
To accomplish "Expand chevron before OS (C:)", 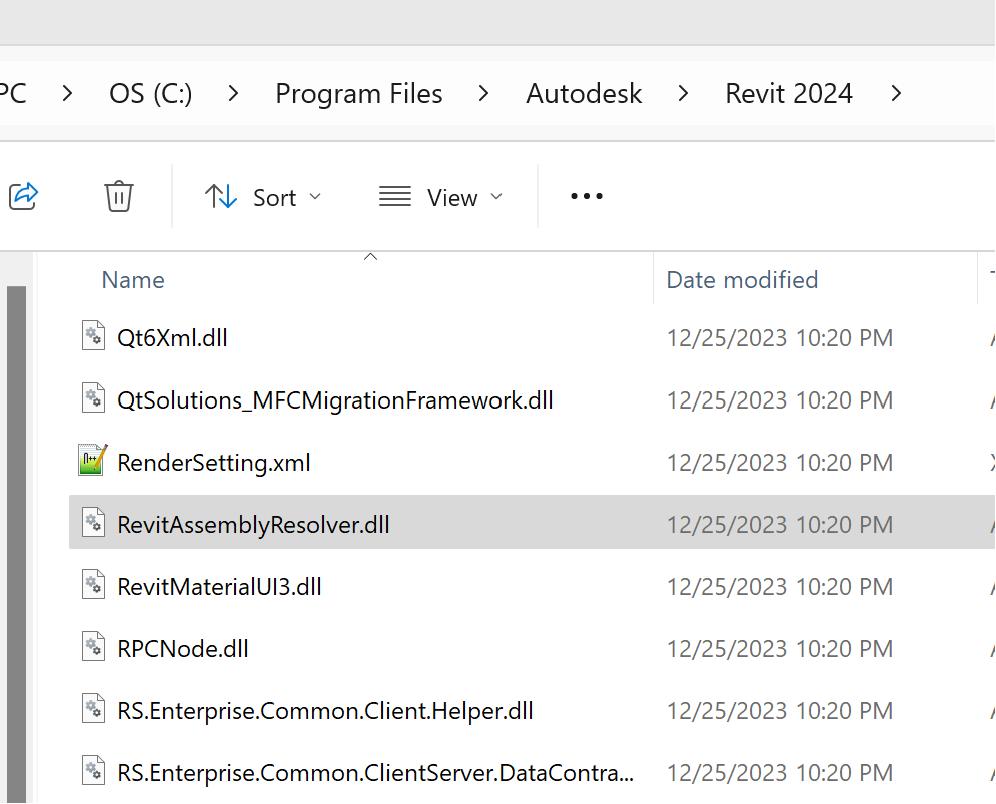I will pyautogui.click(x=67, y=94).
